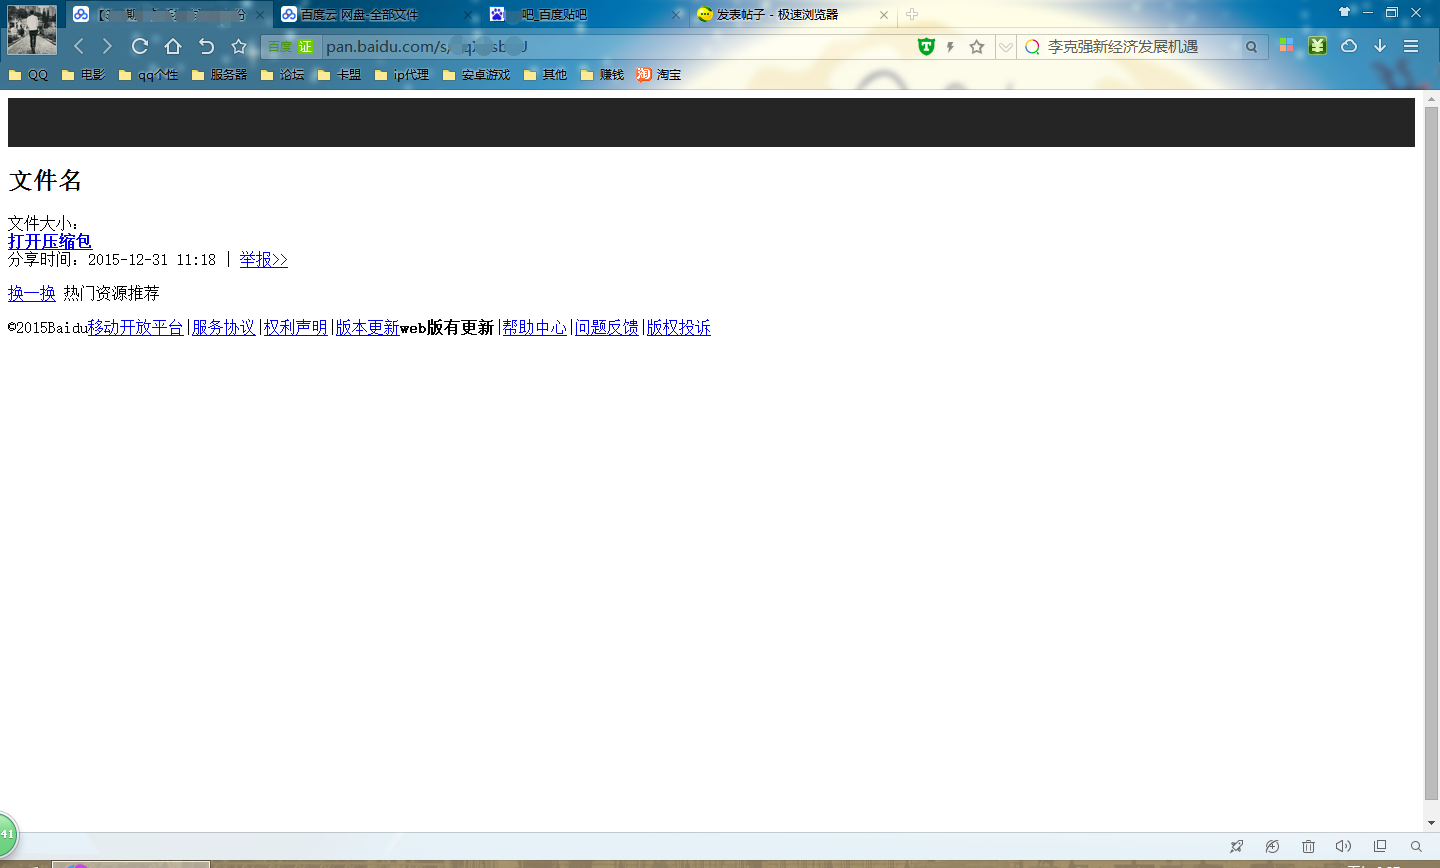Open the browser hamburger menu

tap(1411, 46)
